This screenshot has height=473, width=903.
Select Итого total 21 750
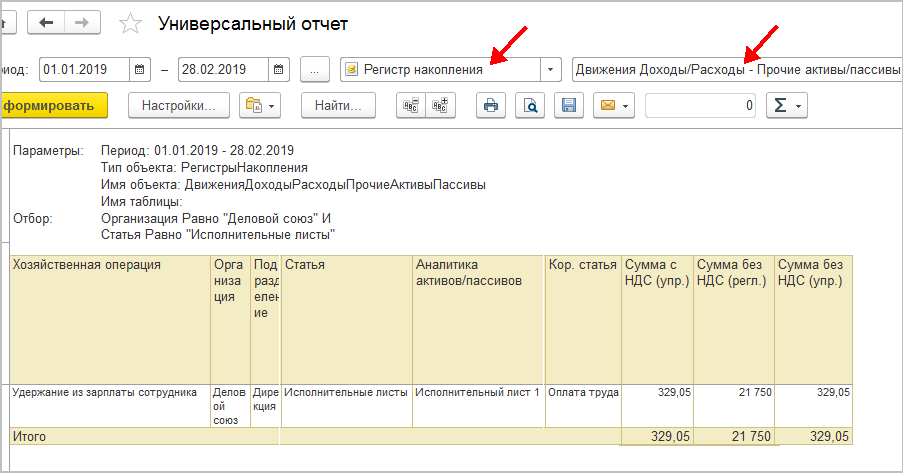(734, 436)
